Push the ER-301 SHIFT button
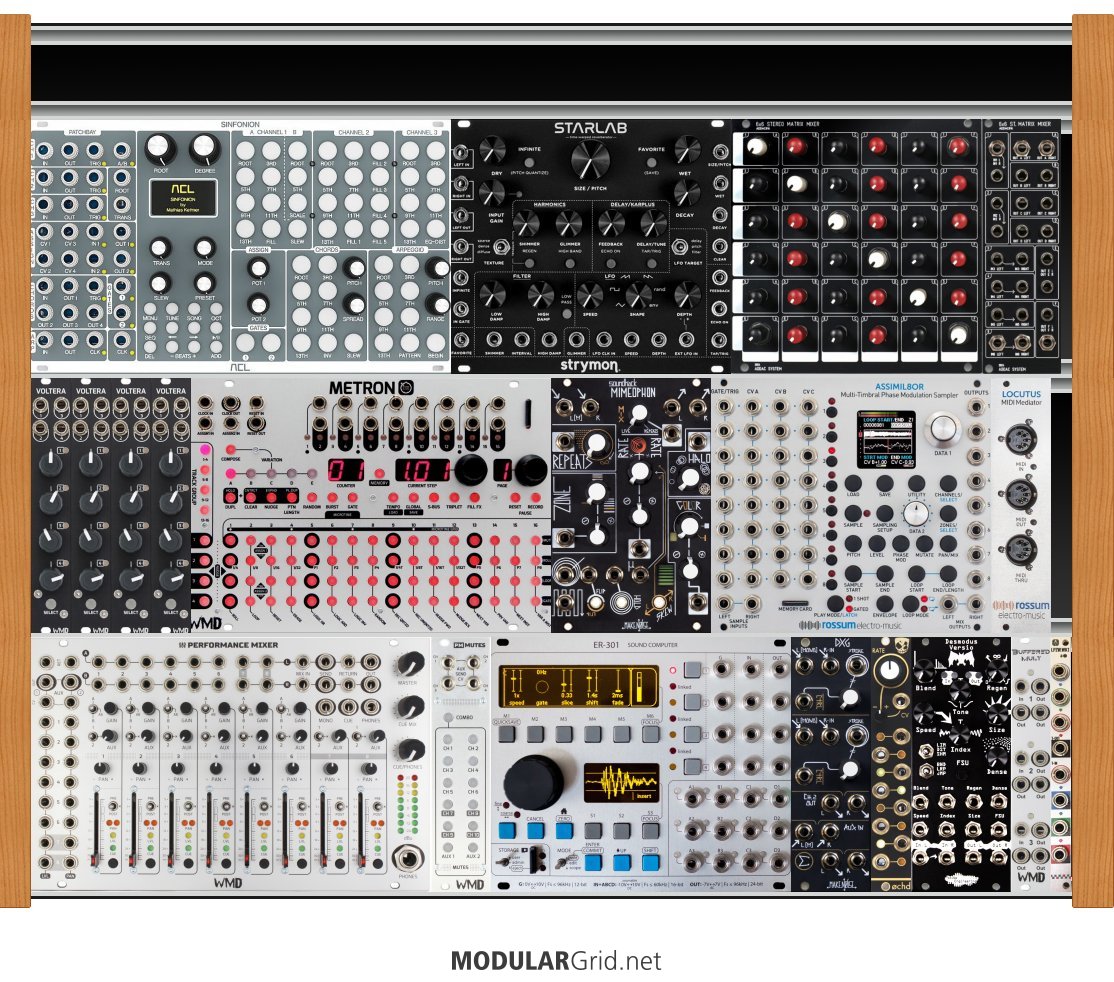 tap(650, 862)
